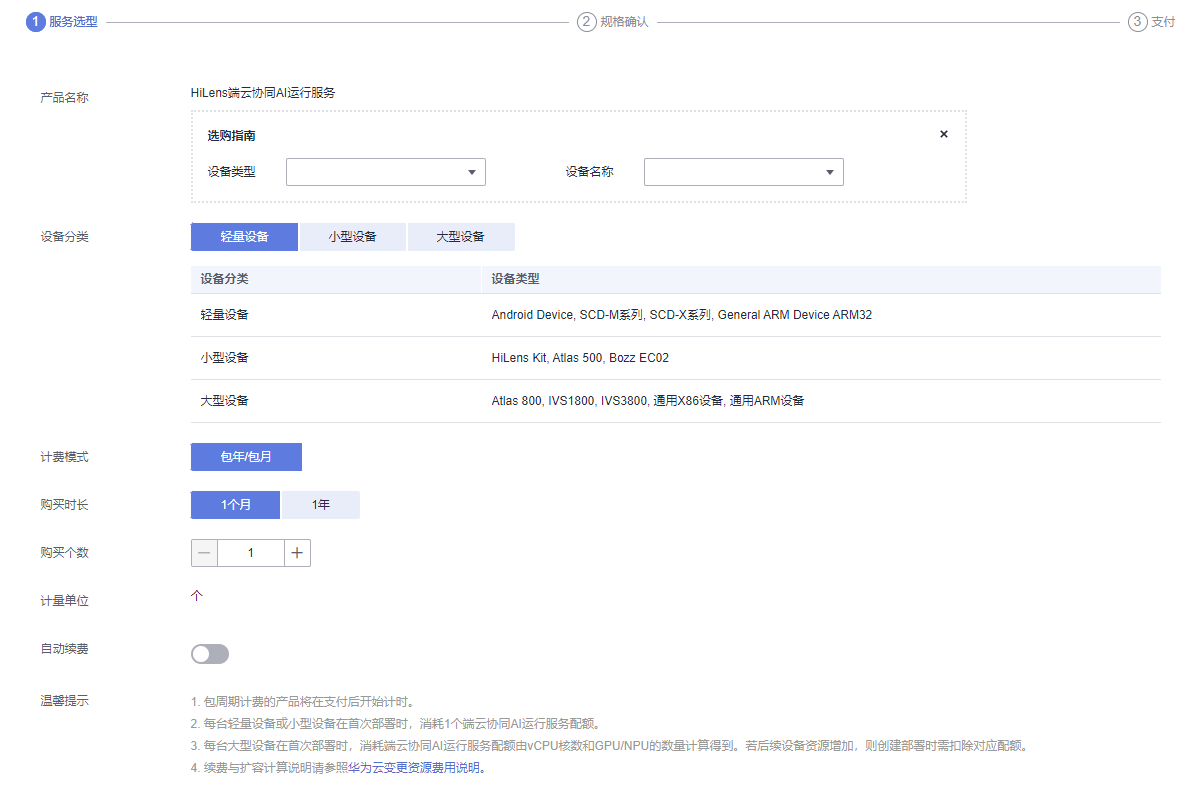The image size is (1197, 801).
Task: Open the 设备类型 dropdown
Action: click(386, 172)
